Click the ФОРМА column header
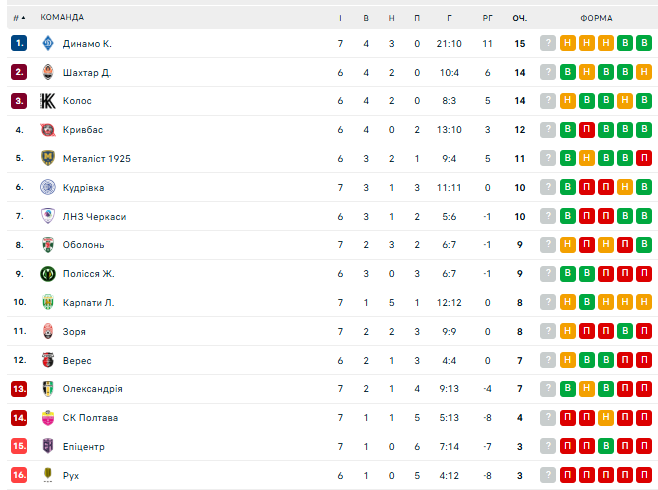 (x=596, y=17)
